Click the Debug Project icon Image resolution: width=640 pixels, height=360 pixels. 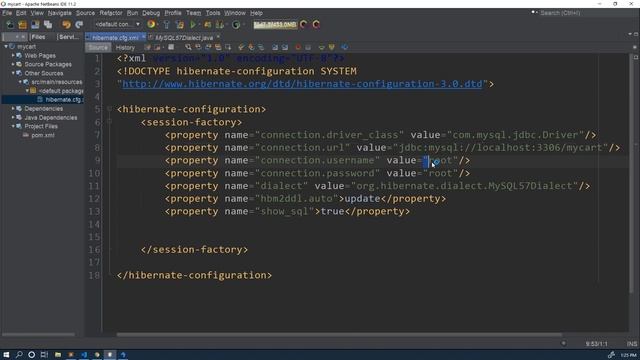coord(208,24)
